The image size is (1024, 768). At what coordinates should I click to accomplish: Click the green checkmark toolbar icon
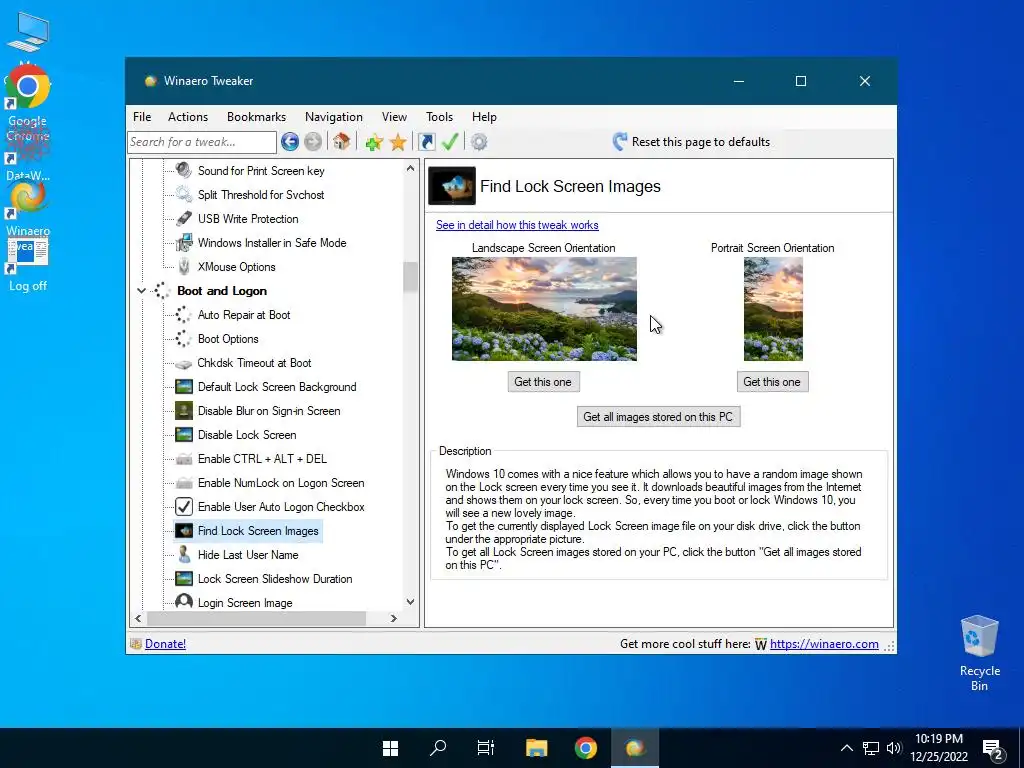450,142
